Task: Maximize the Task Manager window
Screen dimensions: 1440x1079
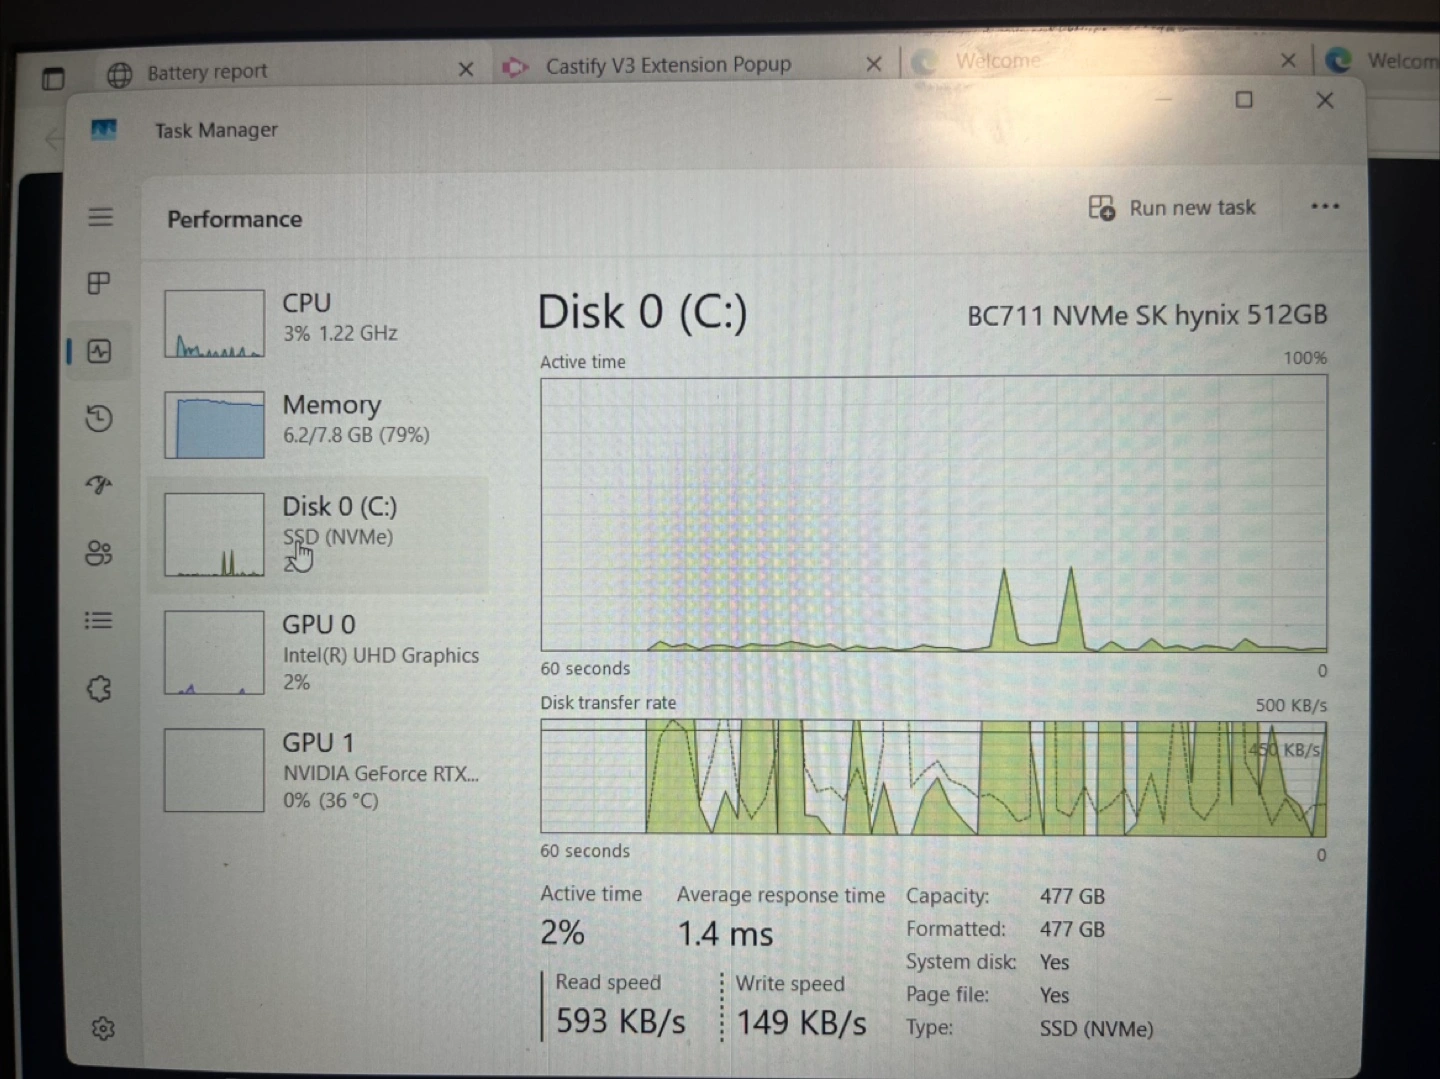Action: [x=1244, y=99]
